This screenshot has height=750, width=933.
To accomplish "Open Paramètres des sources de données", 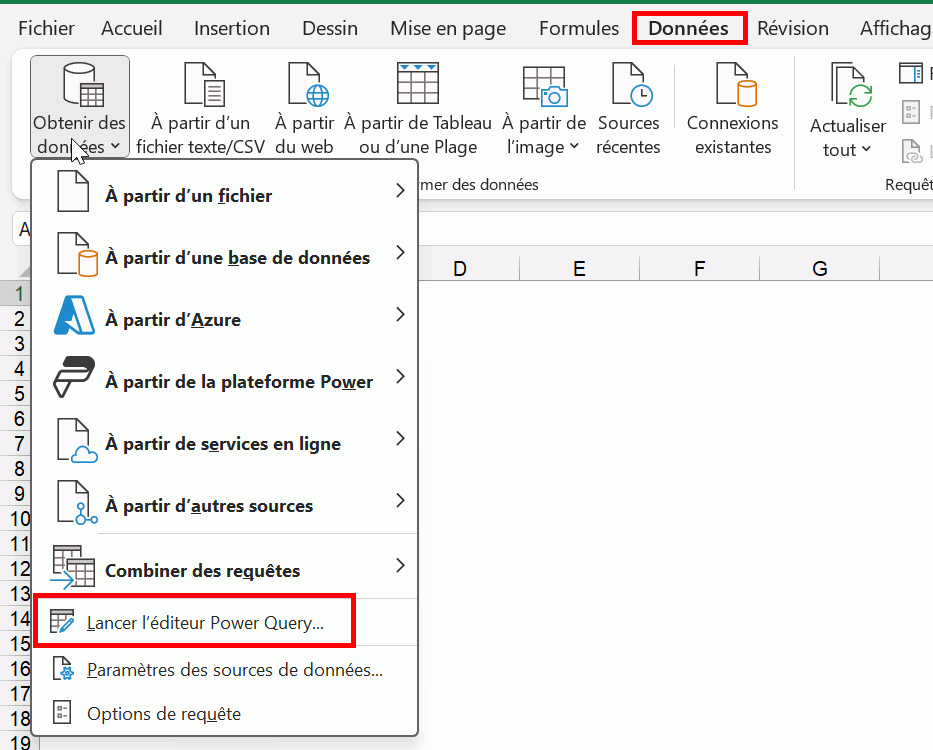I will point(234,670).
